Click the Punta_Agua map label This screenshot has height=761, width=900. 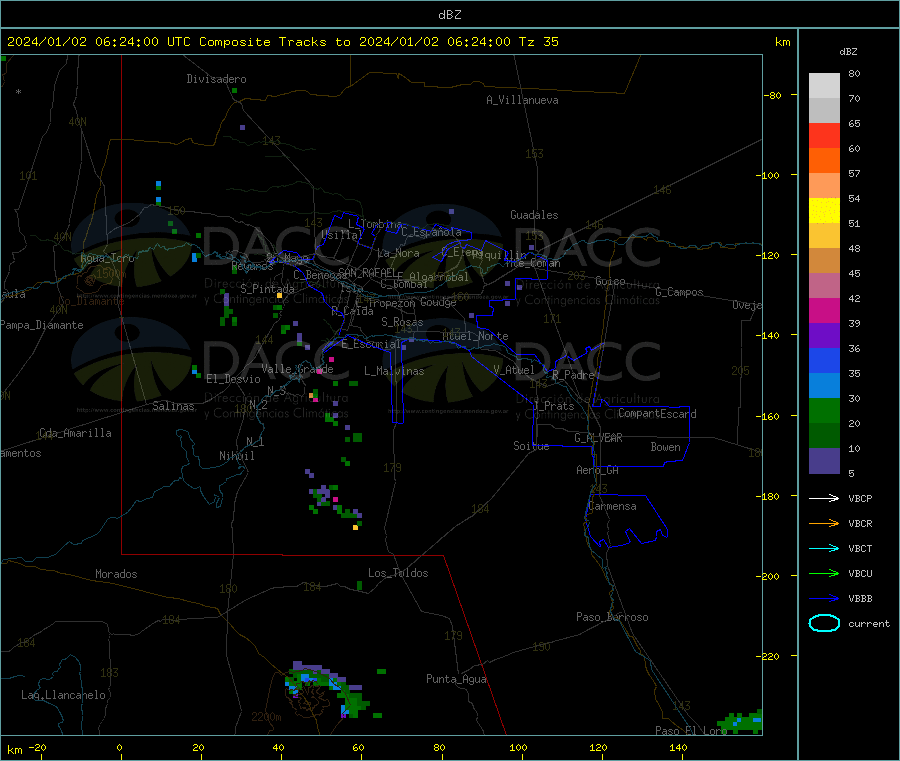[x=456, y=679]
